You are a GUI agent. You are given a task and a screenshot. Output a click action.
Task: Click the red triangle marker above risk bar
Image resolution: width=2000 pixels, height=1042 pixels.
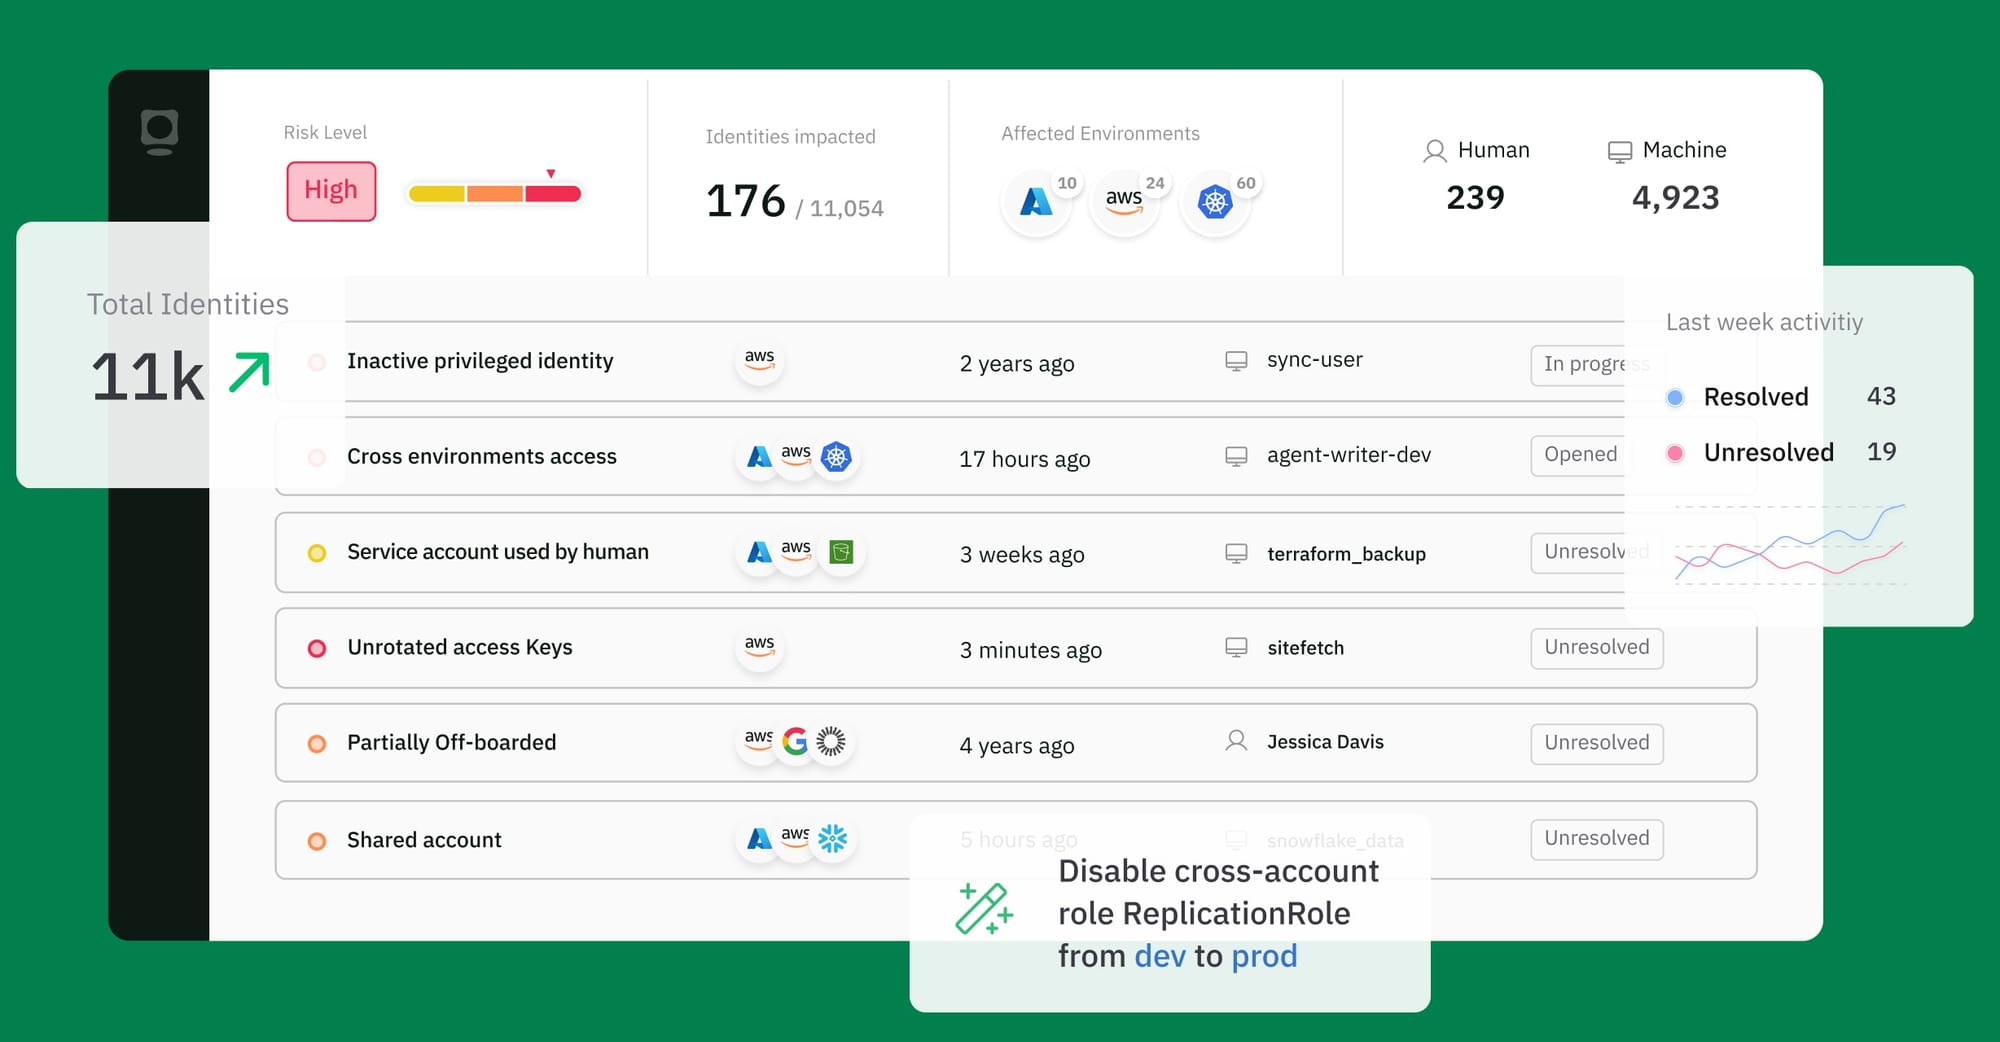coord(551,174)
